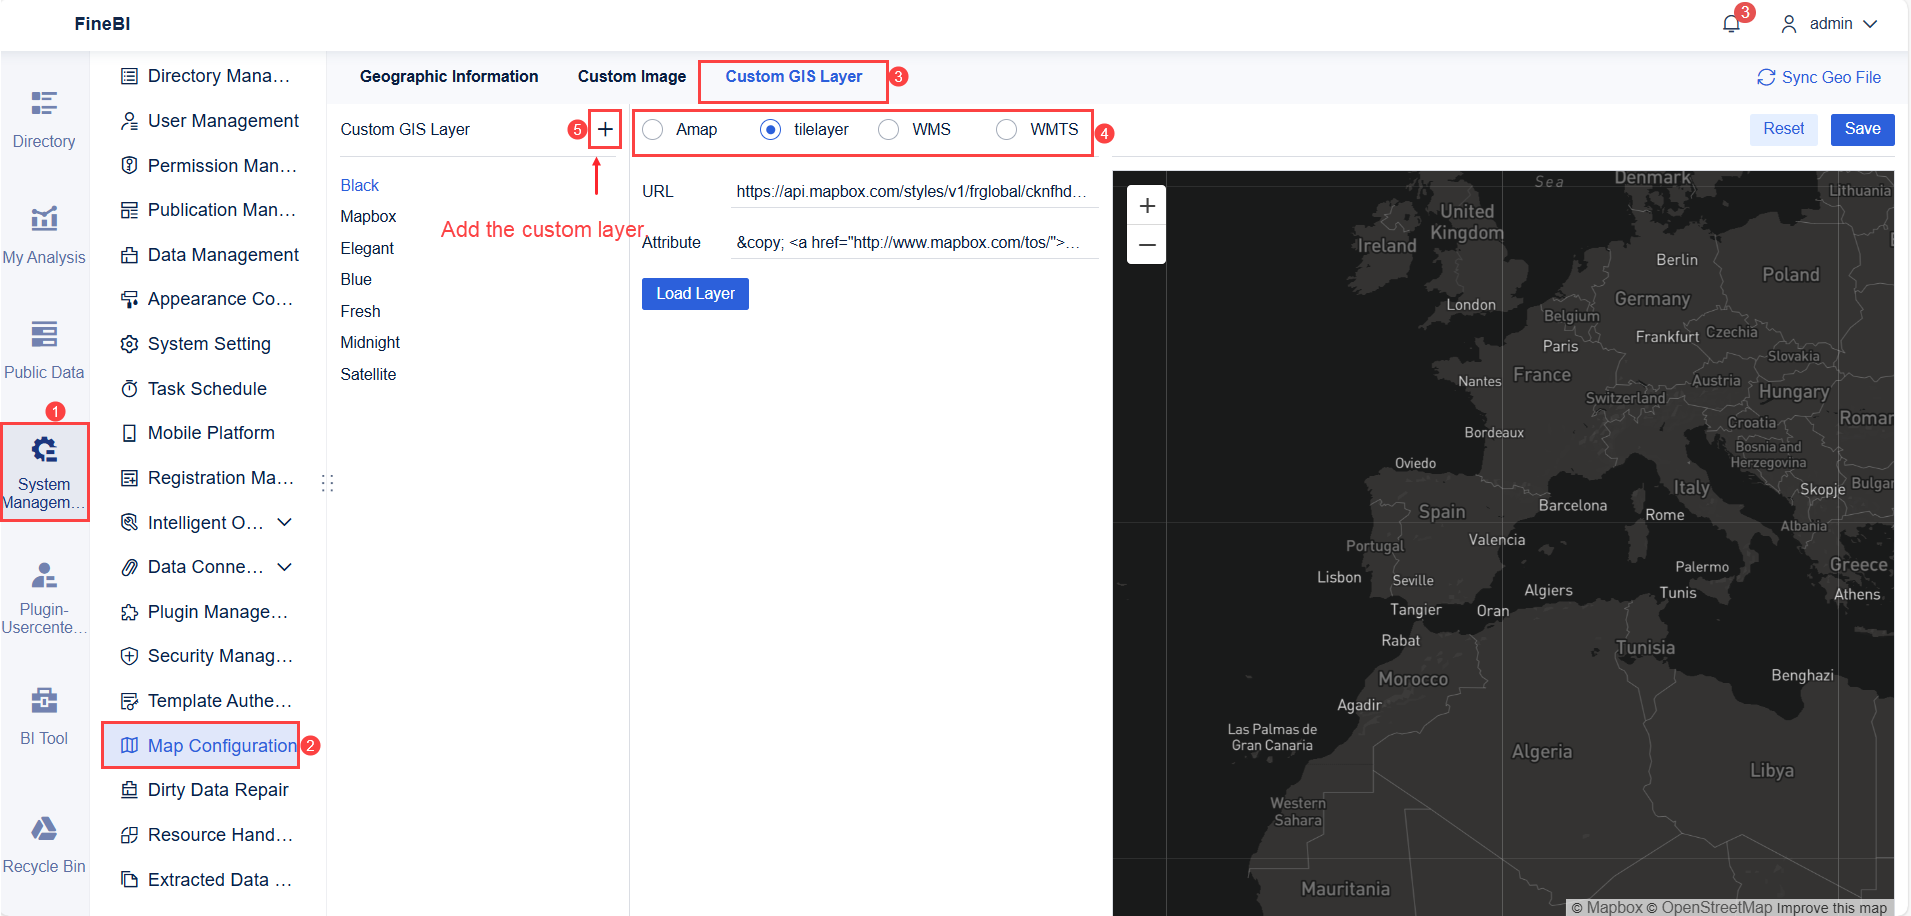Click the Sync Geo File refresh icon
Screen dimensions: 1911x916
(1766, 77)
